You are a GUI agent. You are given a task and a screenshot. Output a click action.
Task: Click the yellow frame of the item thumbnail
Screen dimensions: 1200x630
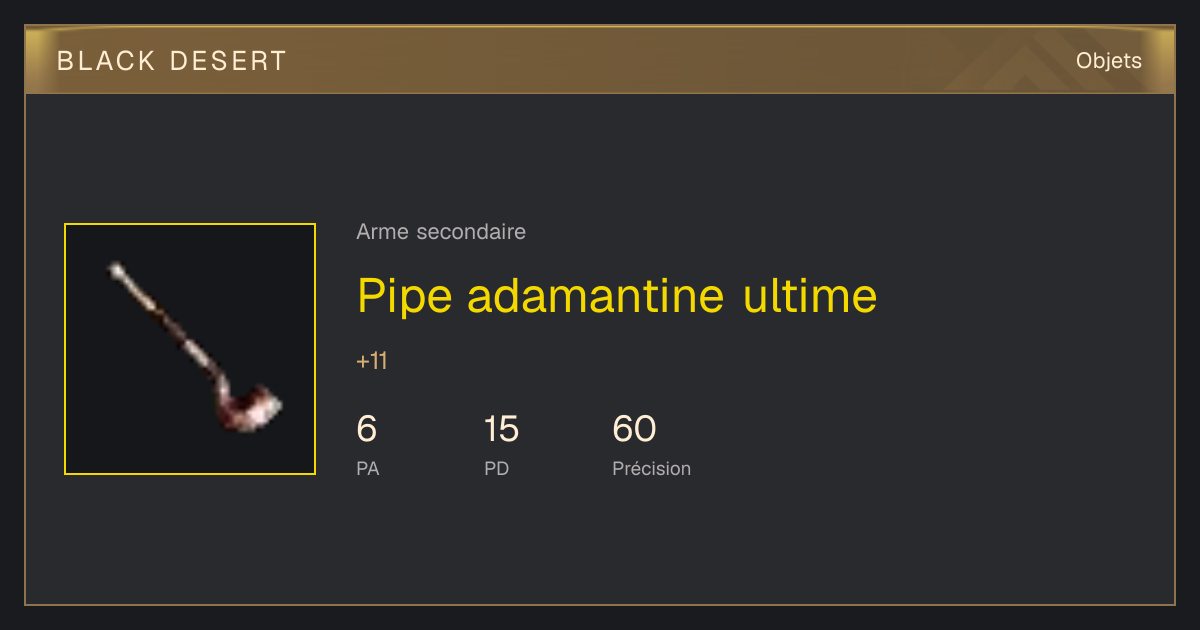coord(190,224)
